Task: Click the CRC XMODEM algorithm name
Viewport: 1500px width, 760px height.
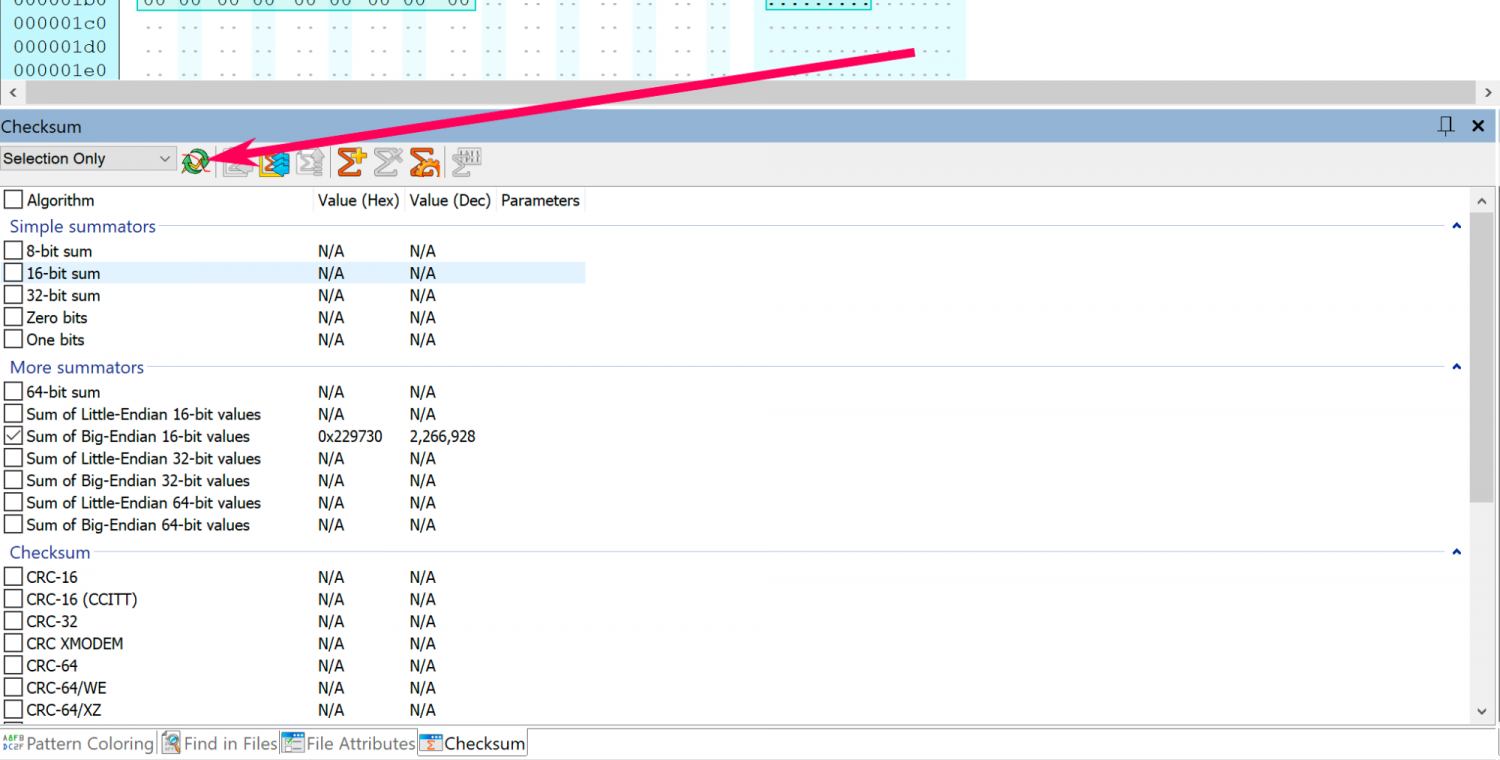Action: coord(75,643)
